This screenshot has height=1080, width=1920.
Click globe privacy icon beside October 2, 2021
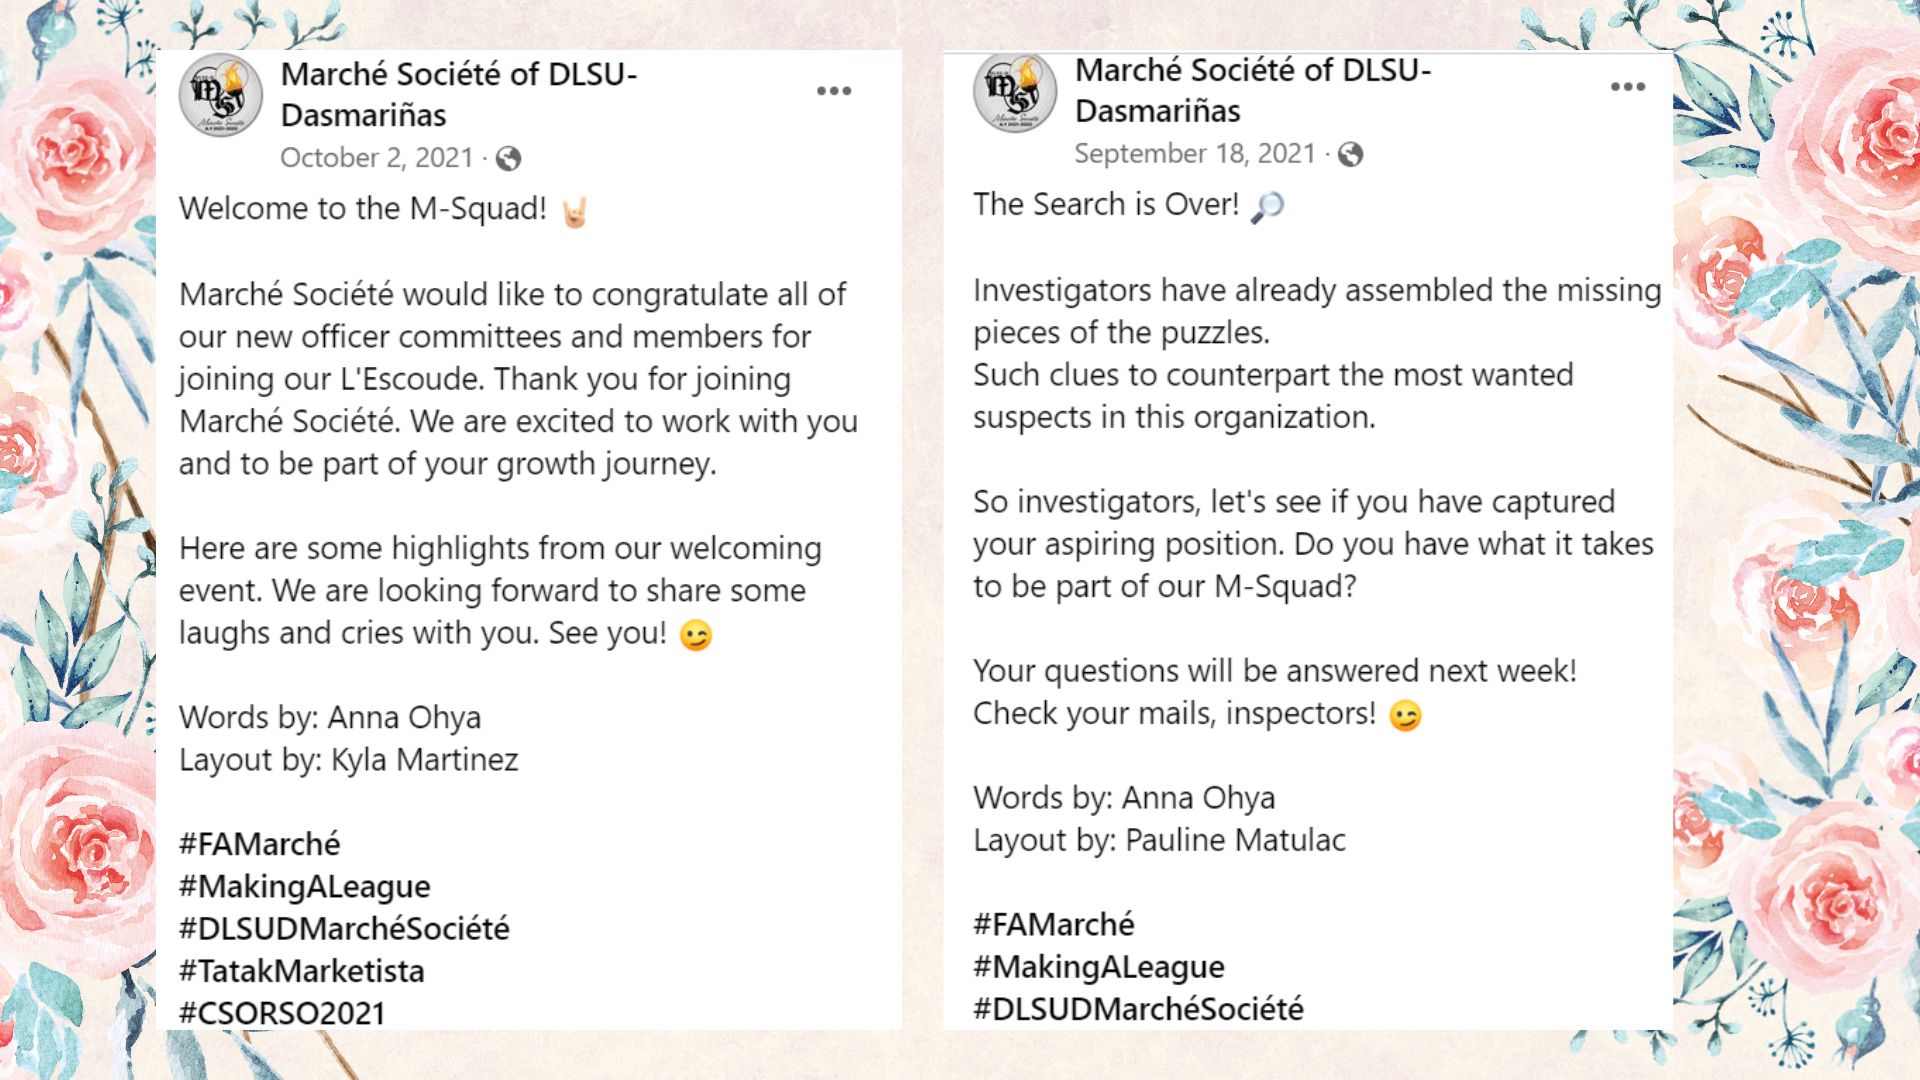508,158
